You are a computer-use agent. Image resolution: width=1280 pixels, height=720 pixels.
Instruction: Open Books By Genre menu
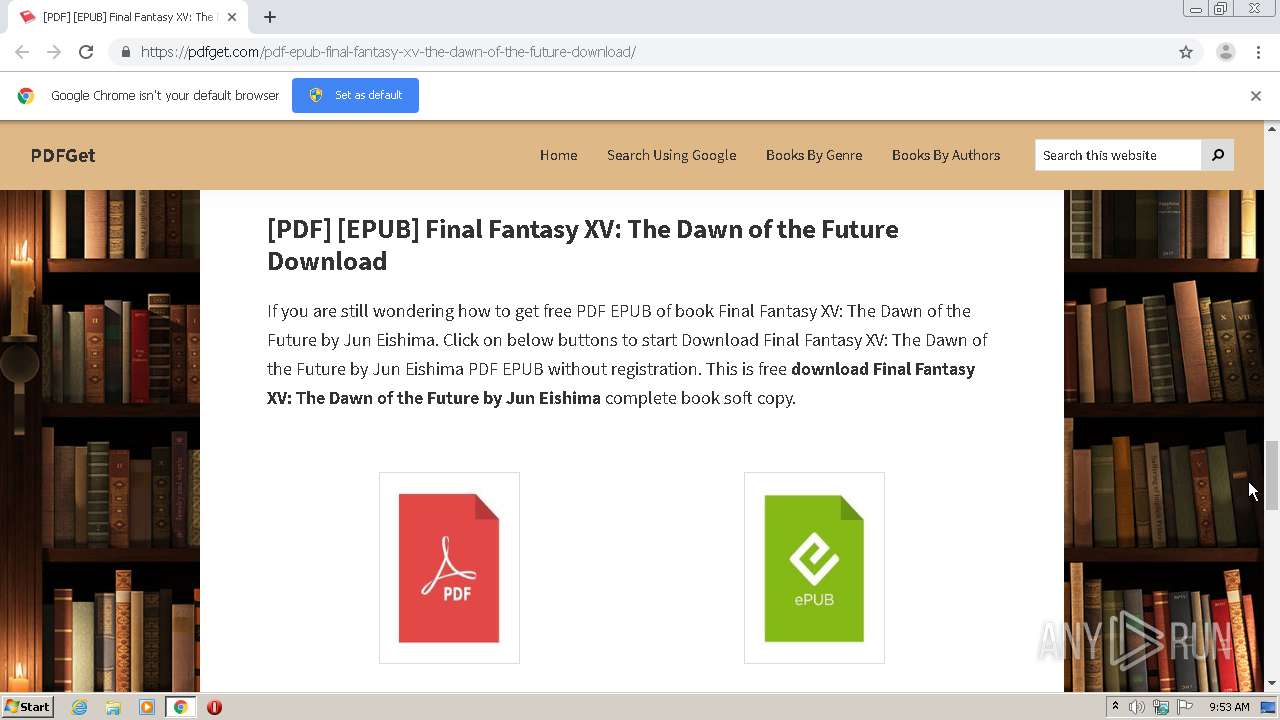click(x=814, y=155)
